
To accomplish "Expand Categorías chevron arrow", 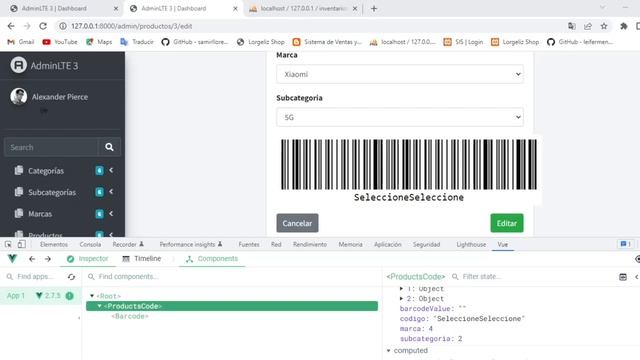I will [111, 170].
